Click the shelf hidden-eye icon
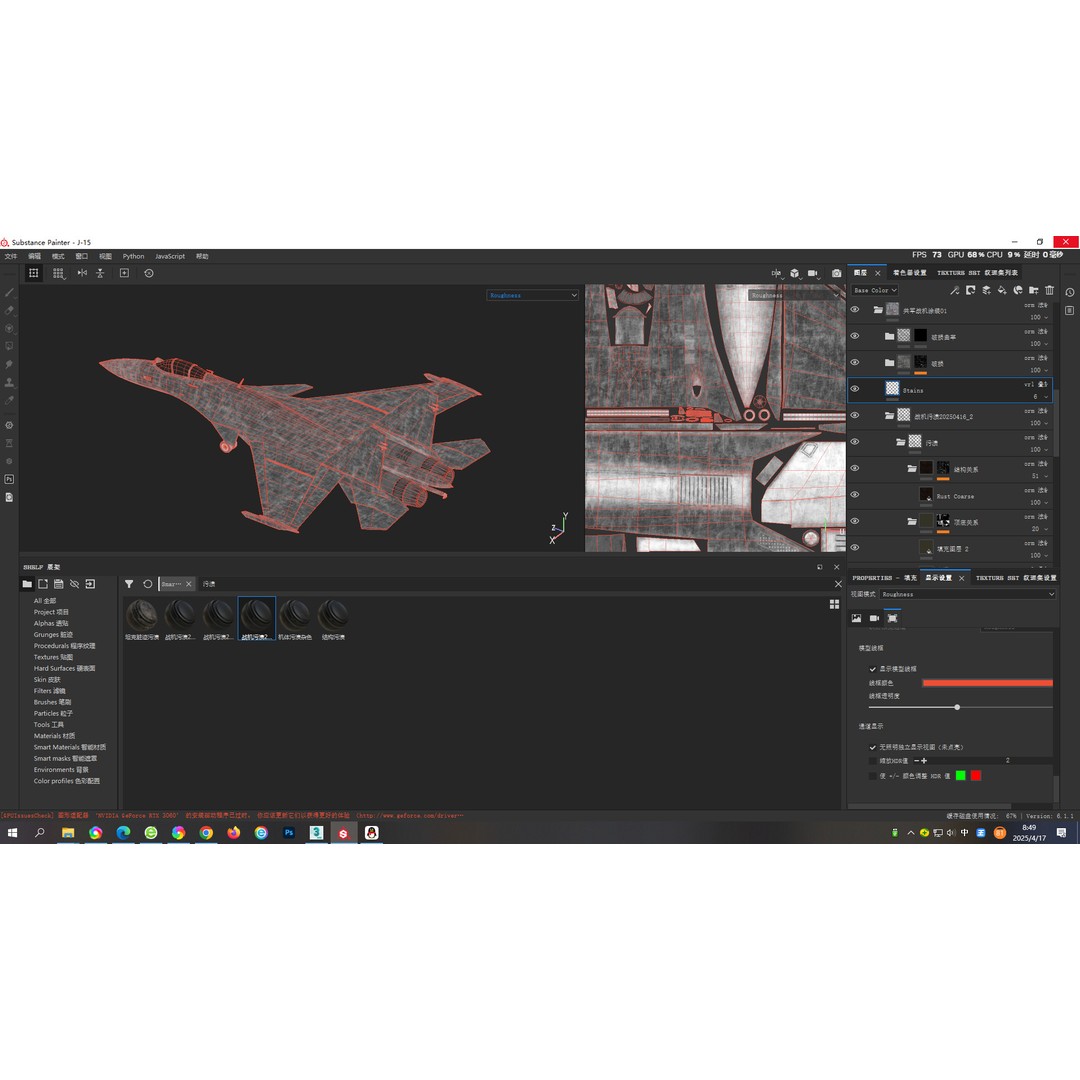This screenshot has width=1080, height=1080. coord(74,584)
